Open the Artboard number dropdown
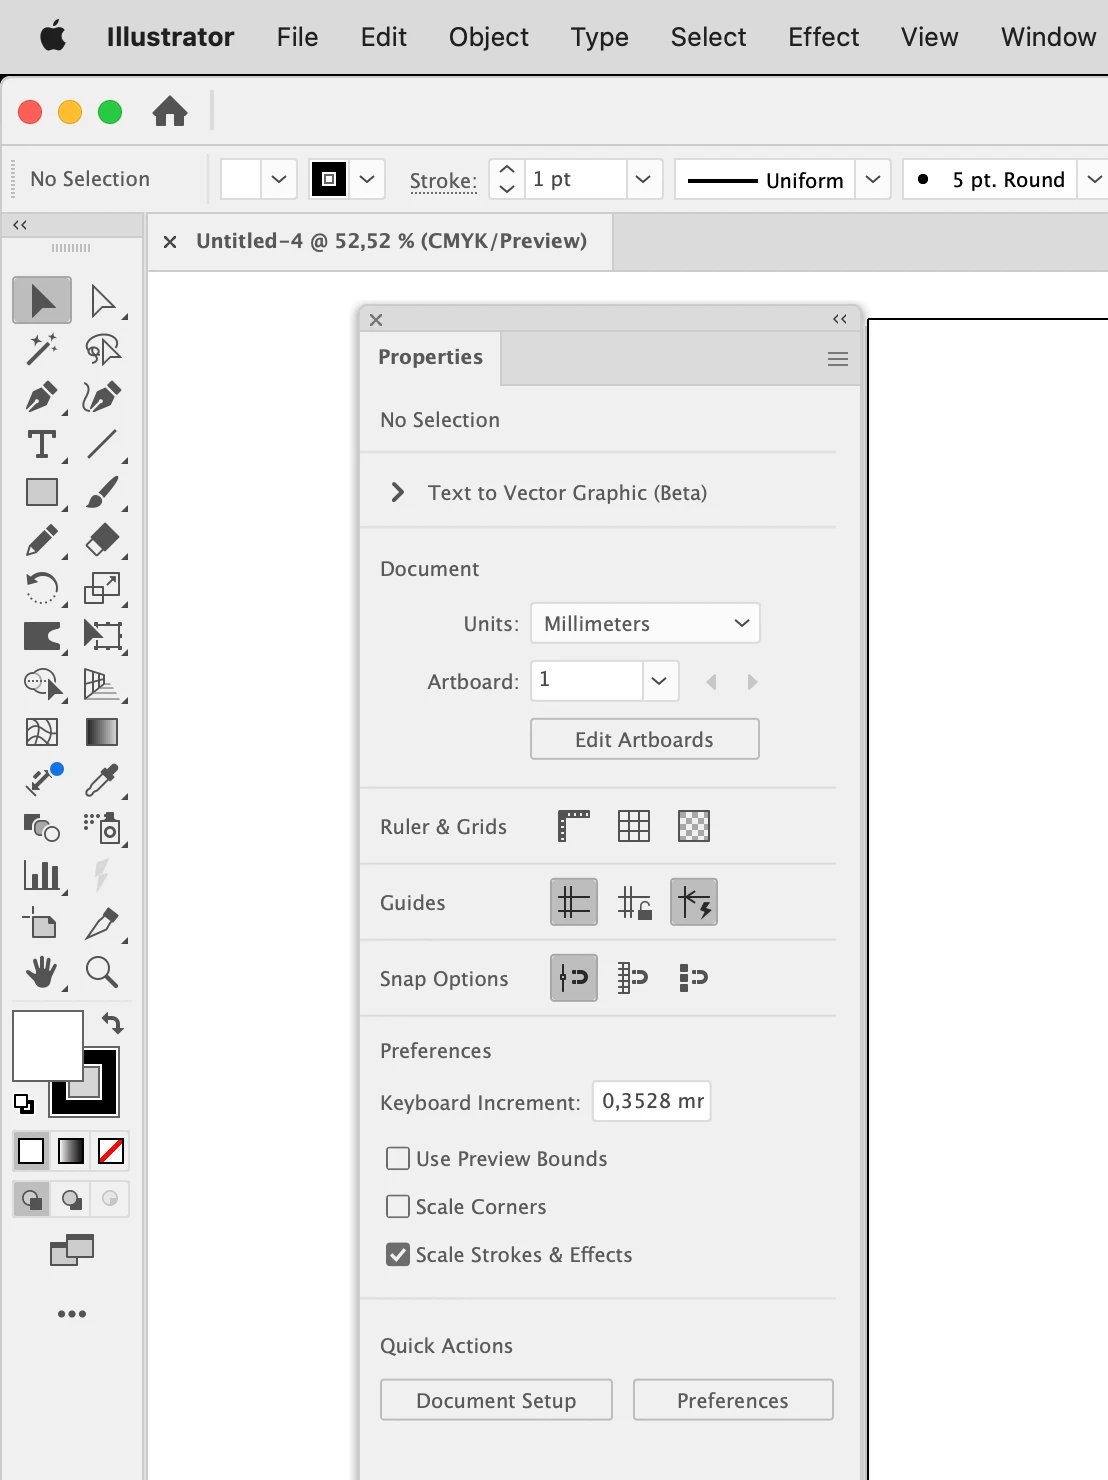 point(659,681)
